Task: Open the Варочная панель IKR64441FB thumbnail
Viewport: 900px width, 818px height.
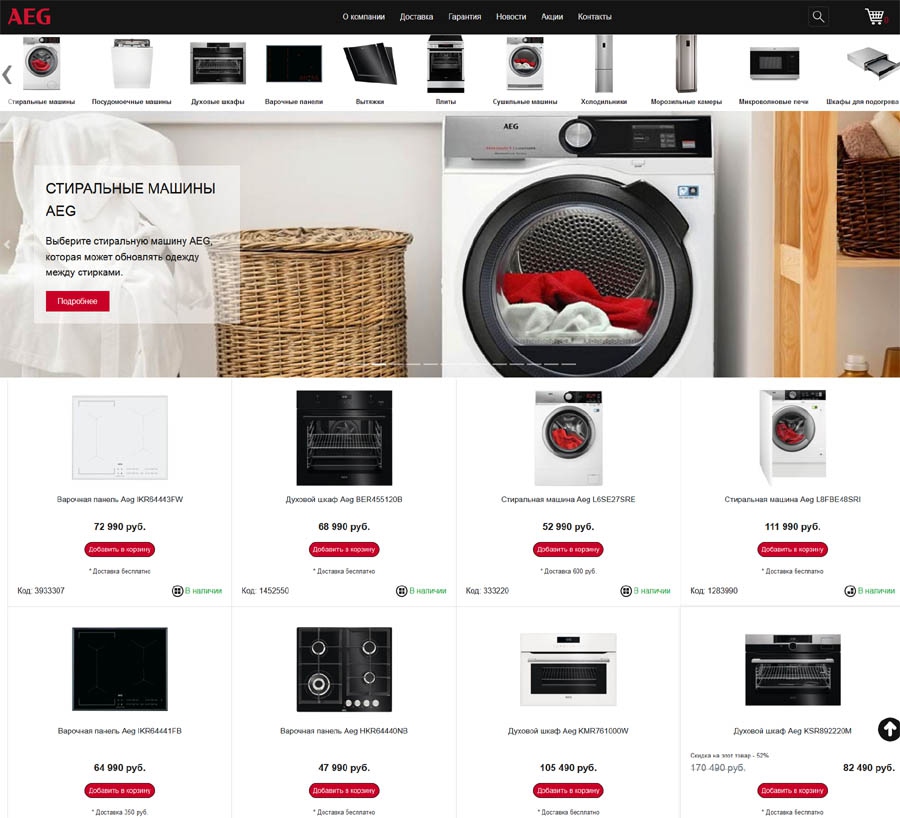Action: tap(119, 669)
